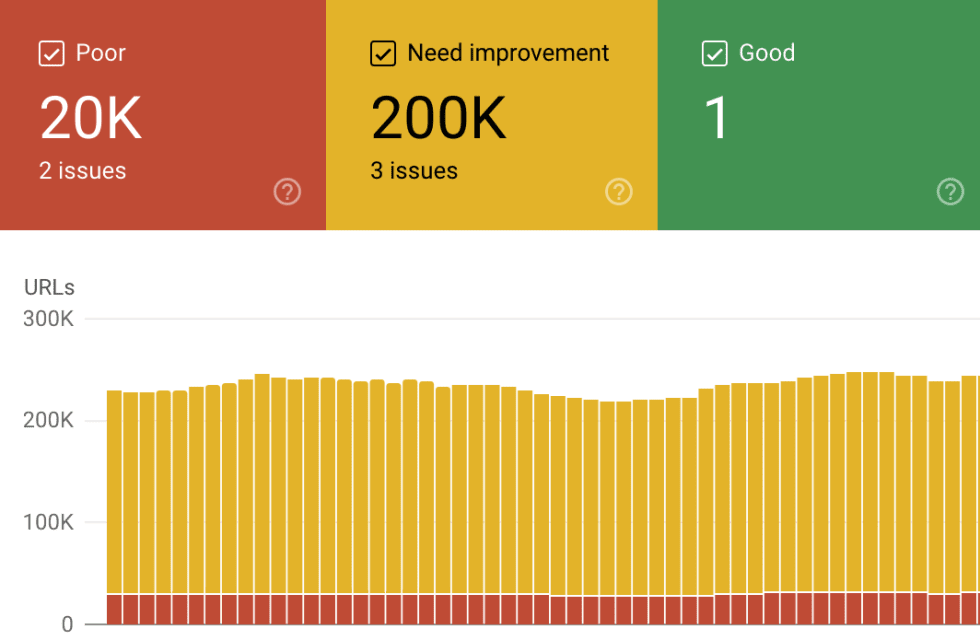The image size is (980, 641).
Task: Select the Good label text
Action: click(767, 53)
